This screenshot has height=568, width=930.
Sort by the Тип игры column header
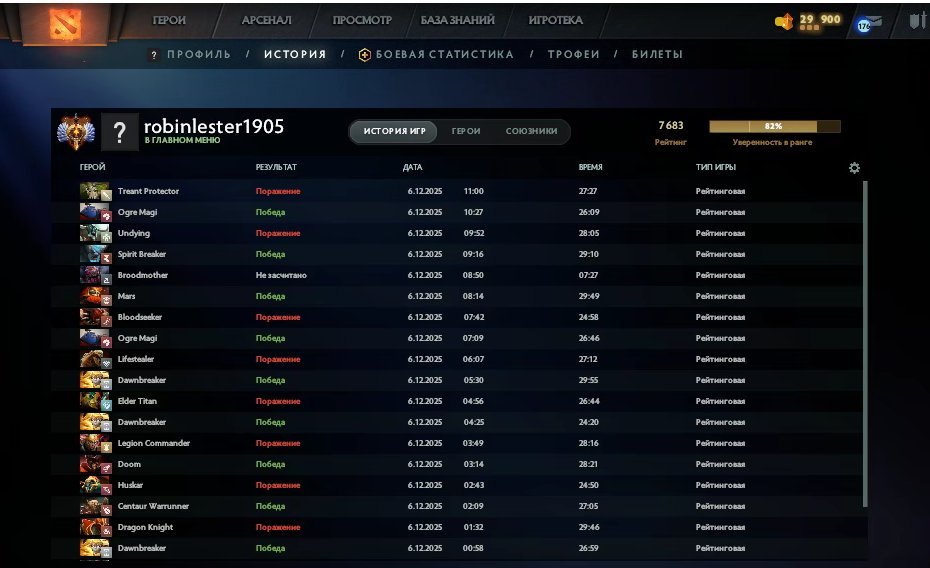(x=715, y=167)
